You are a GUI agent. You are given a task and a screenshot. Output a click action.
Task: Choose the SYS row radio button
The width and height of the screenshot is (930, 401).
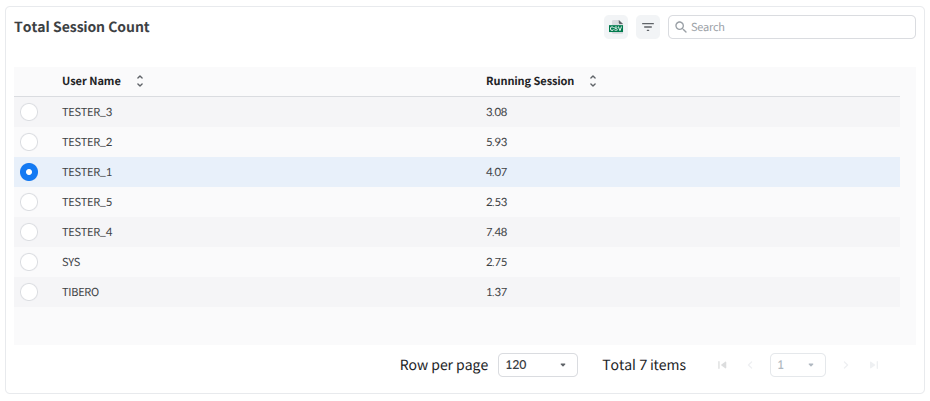point(29,262)
